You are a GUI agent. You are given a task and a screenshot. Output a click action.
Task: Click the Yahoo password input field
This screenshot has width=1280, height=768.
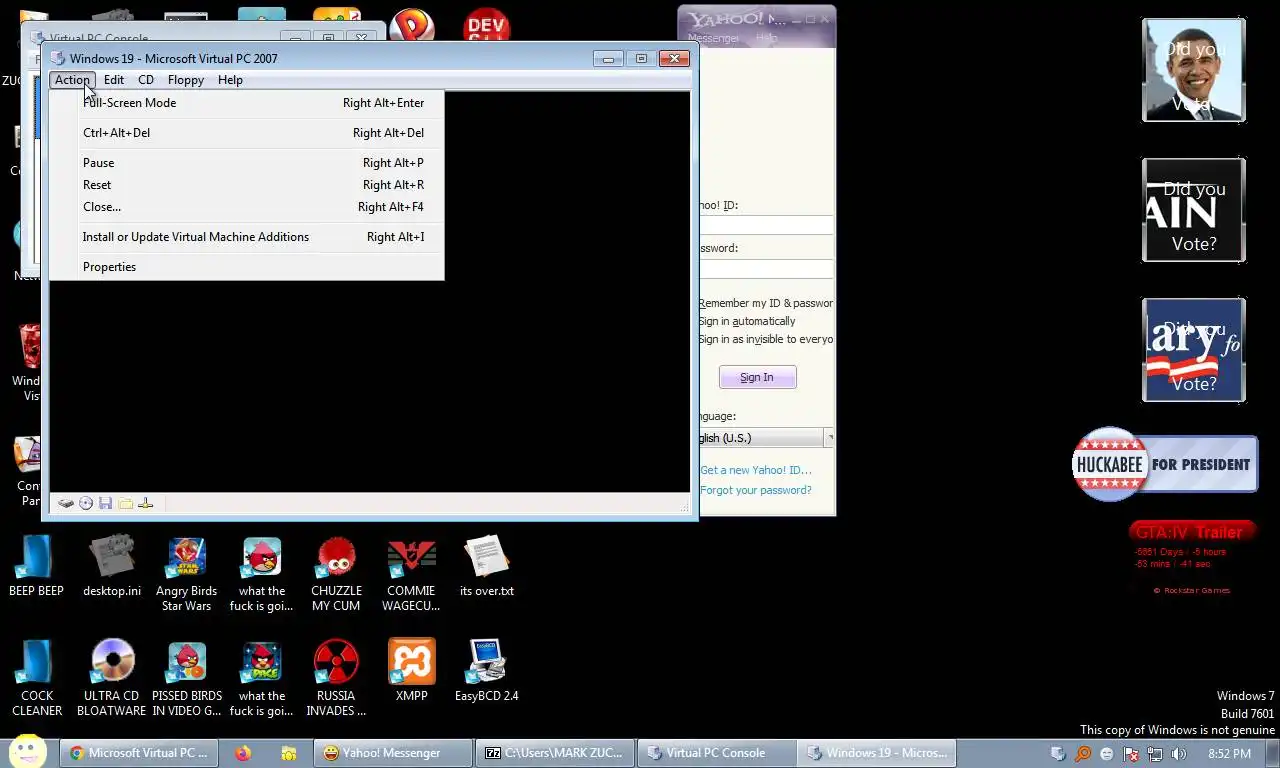766,268
